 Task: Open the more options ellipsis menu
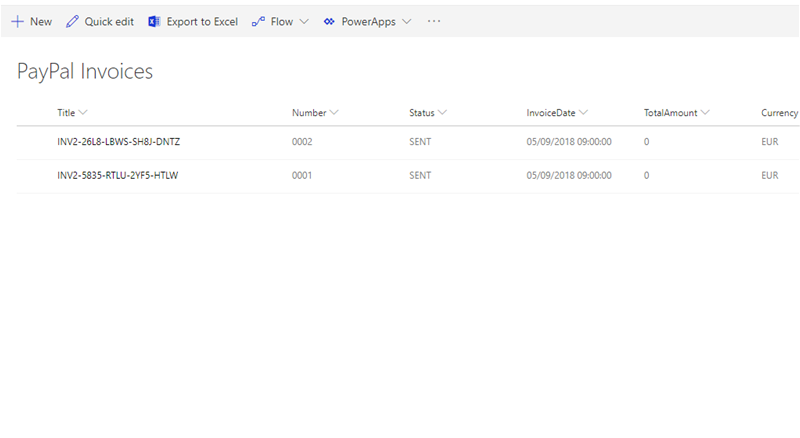pos(434,21)
